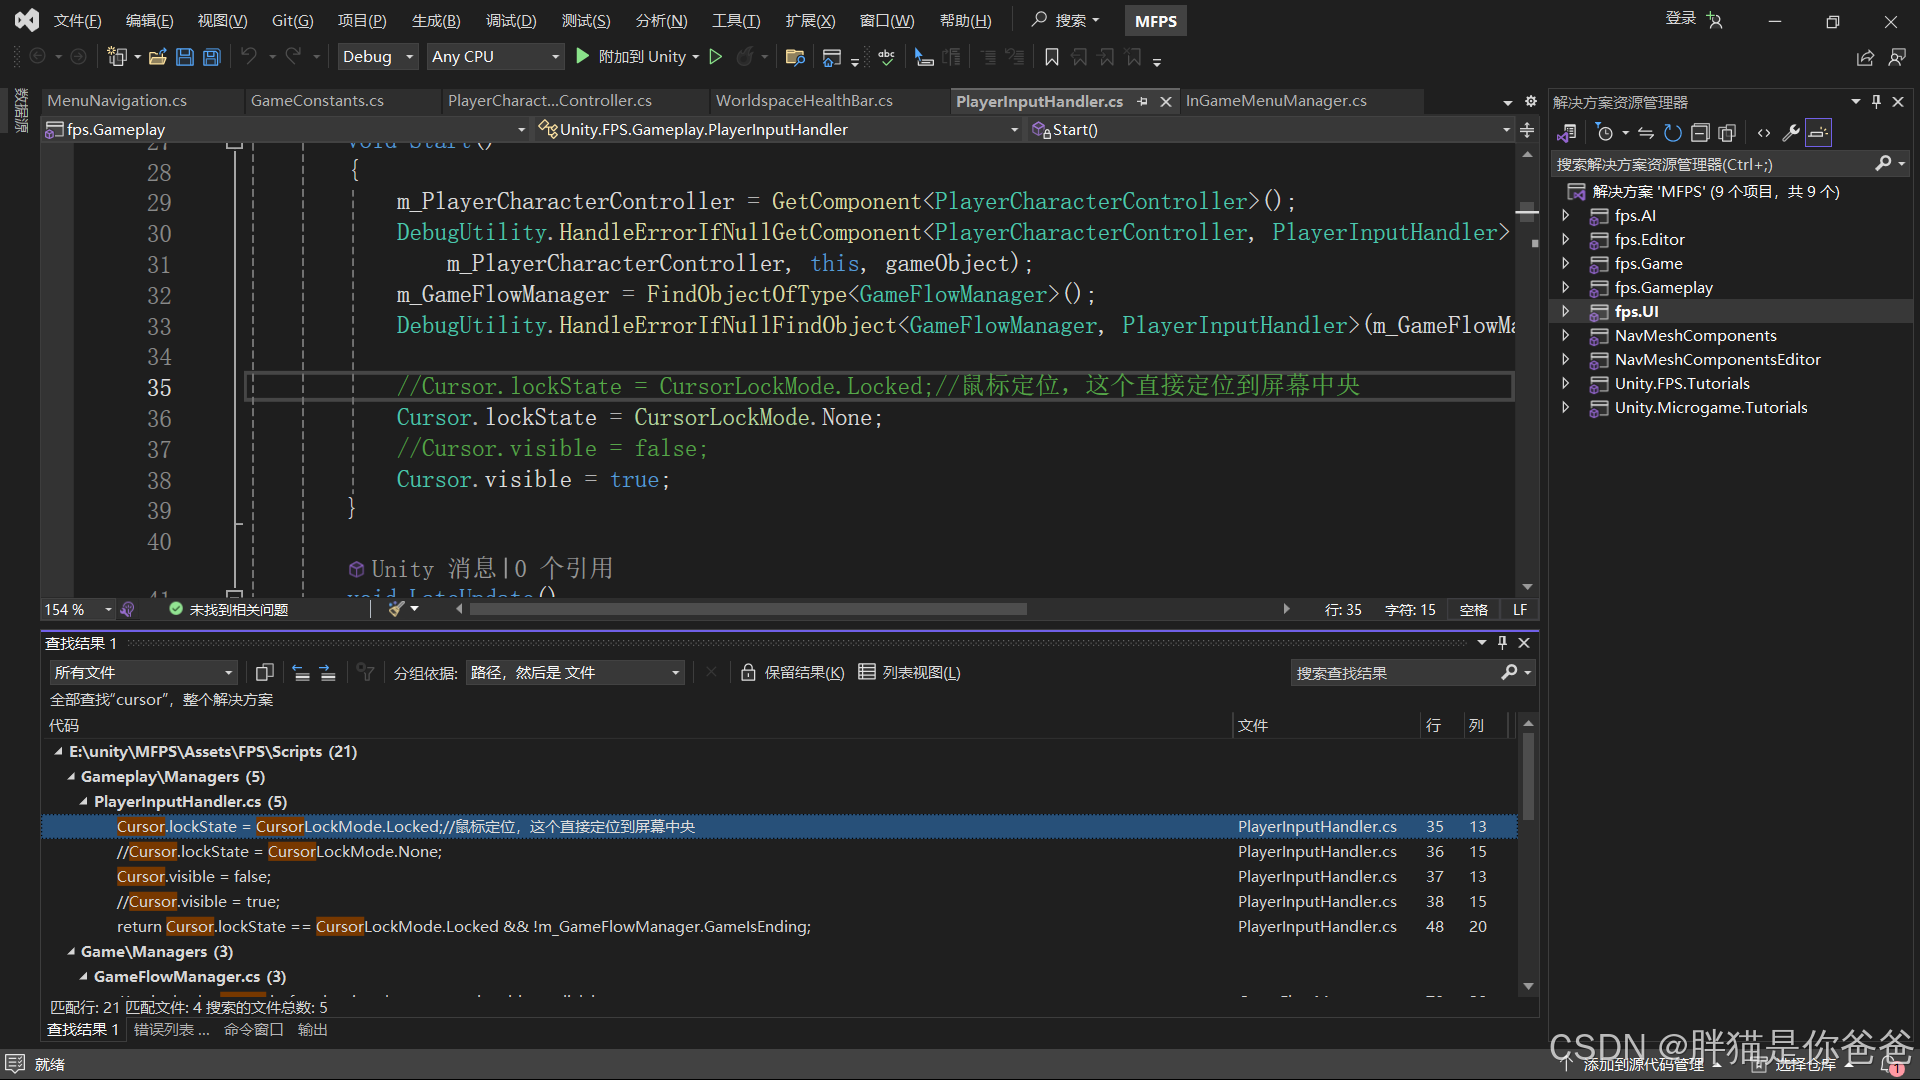The width and height of the screenshot is (1920, 1080).
Task: Click the Save All toolbar icon
Action: pos(212,57)
